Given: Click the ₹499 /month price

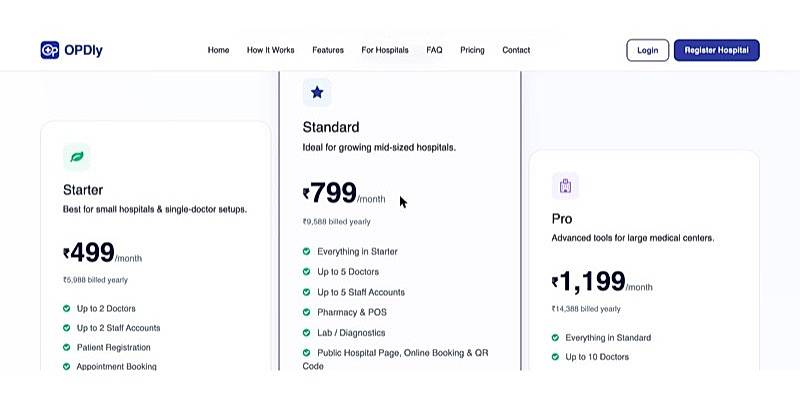Looking at the screenshot, I should [x=103, y=253].
